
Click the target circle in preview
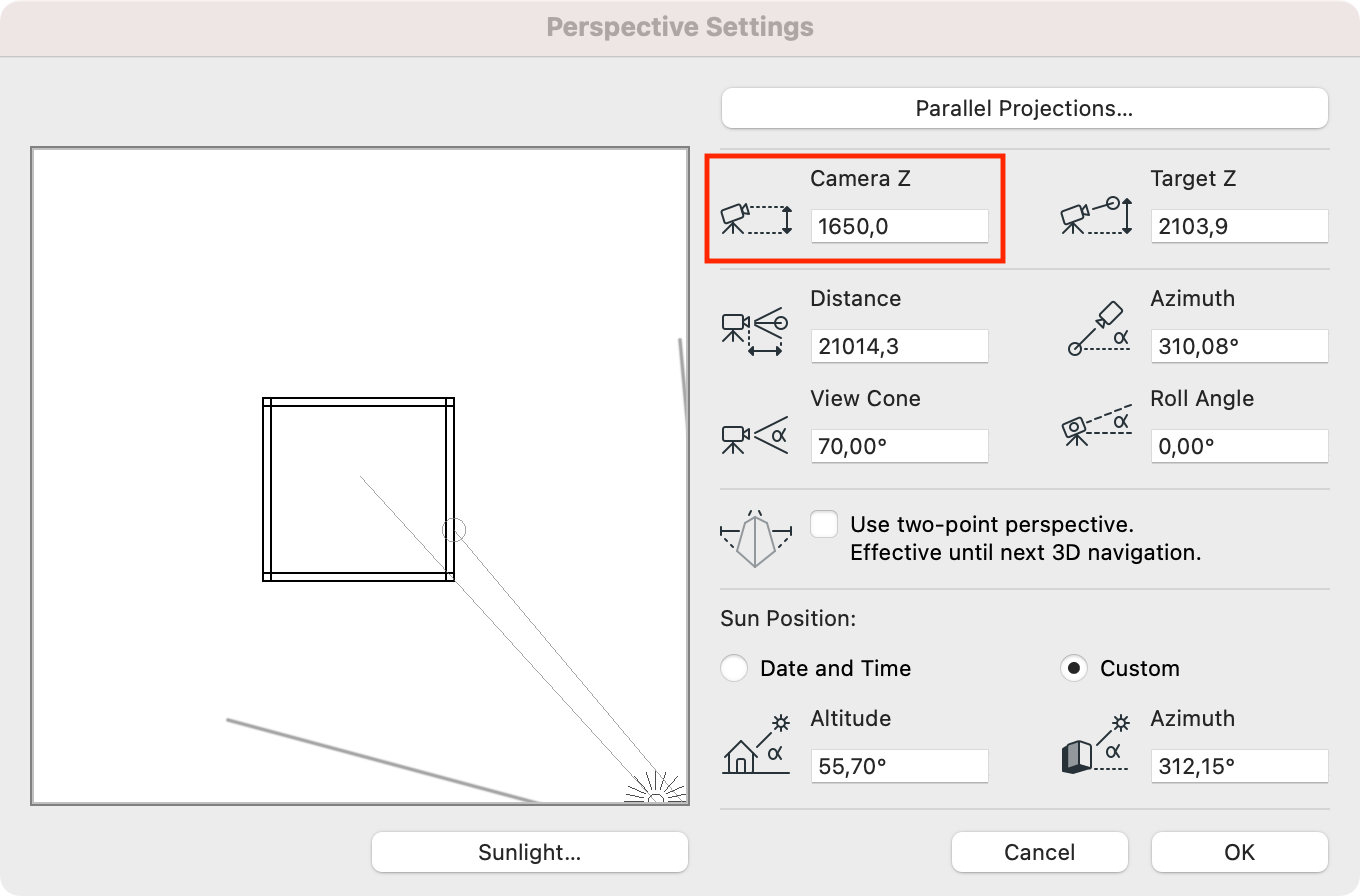point(454,530)
